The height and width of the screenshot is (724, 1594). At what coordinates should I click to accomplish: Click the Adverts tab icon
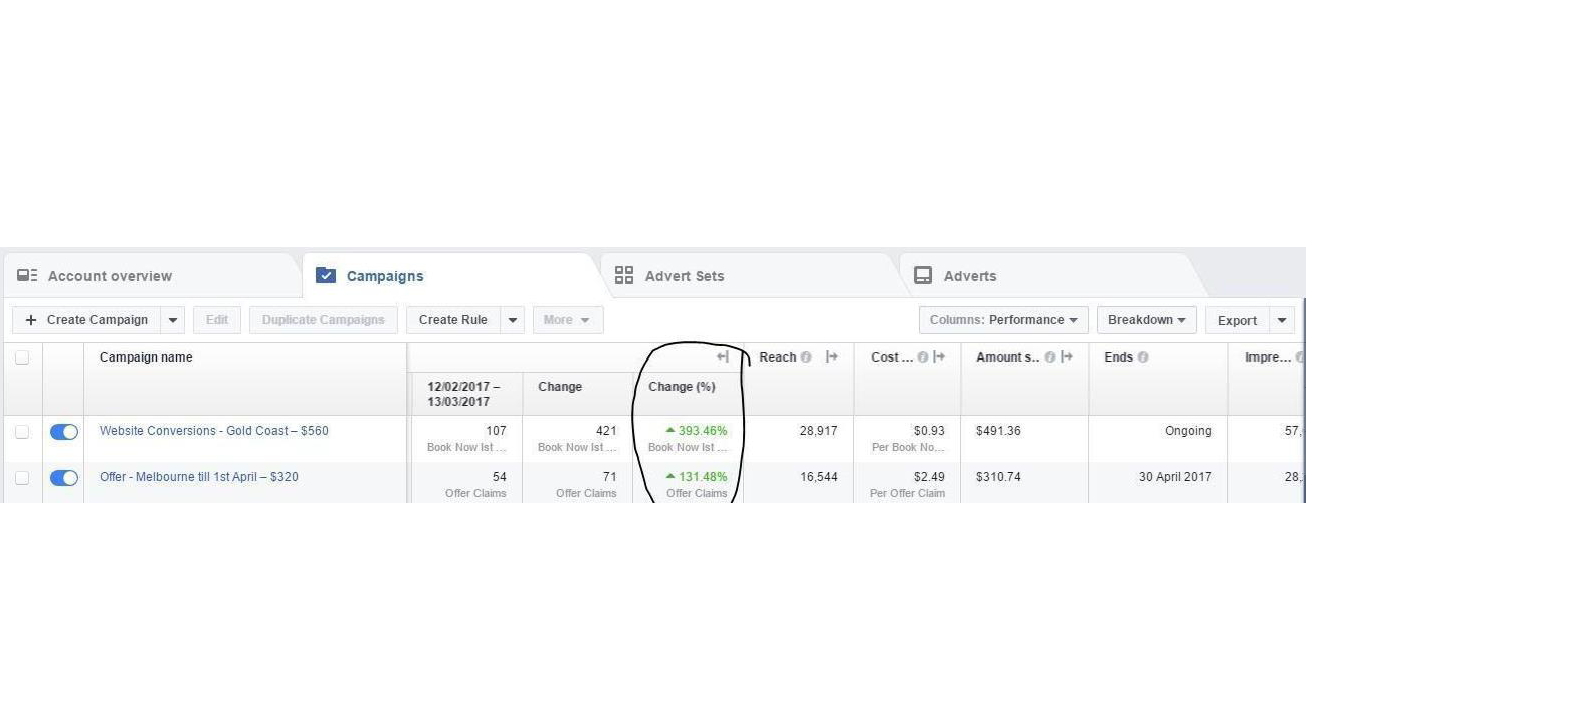[923, 275]
